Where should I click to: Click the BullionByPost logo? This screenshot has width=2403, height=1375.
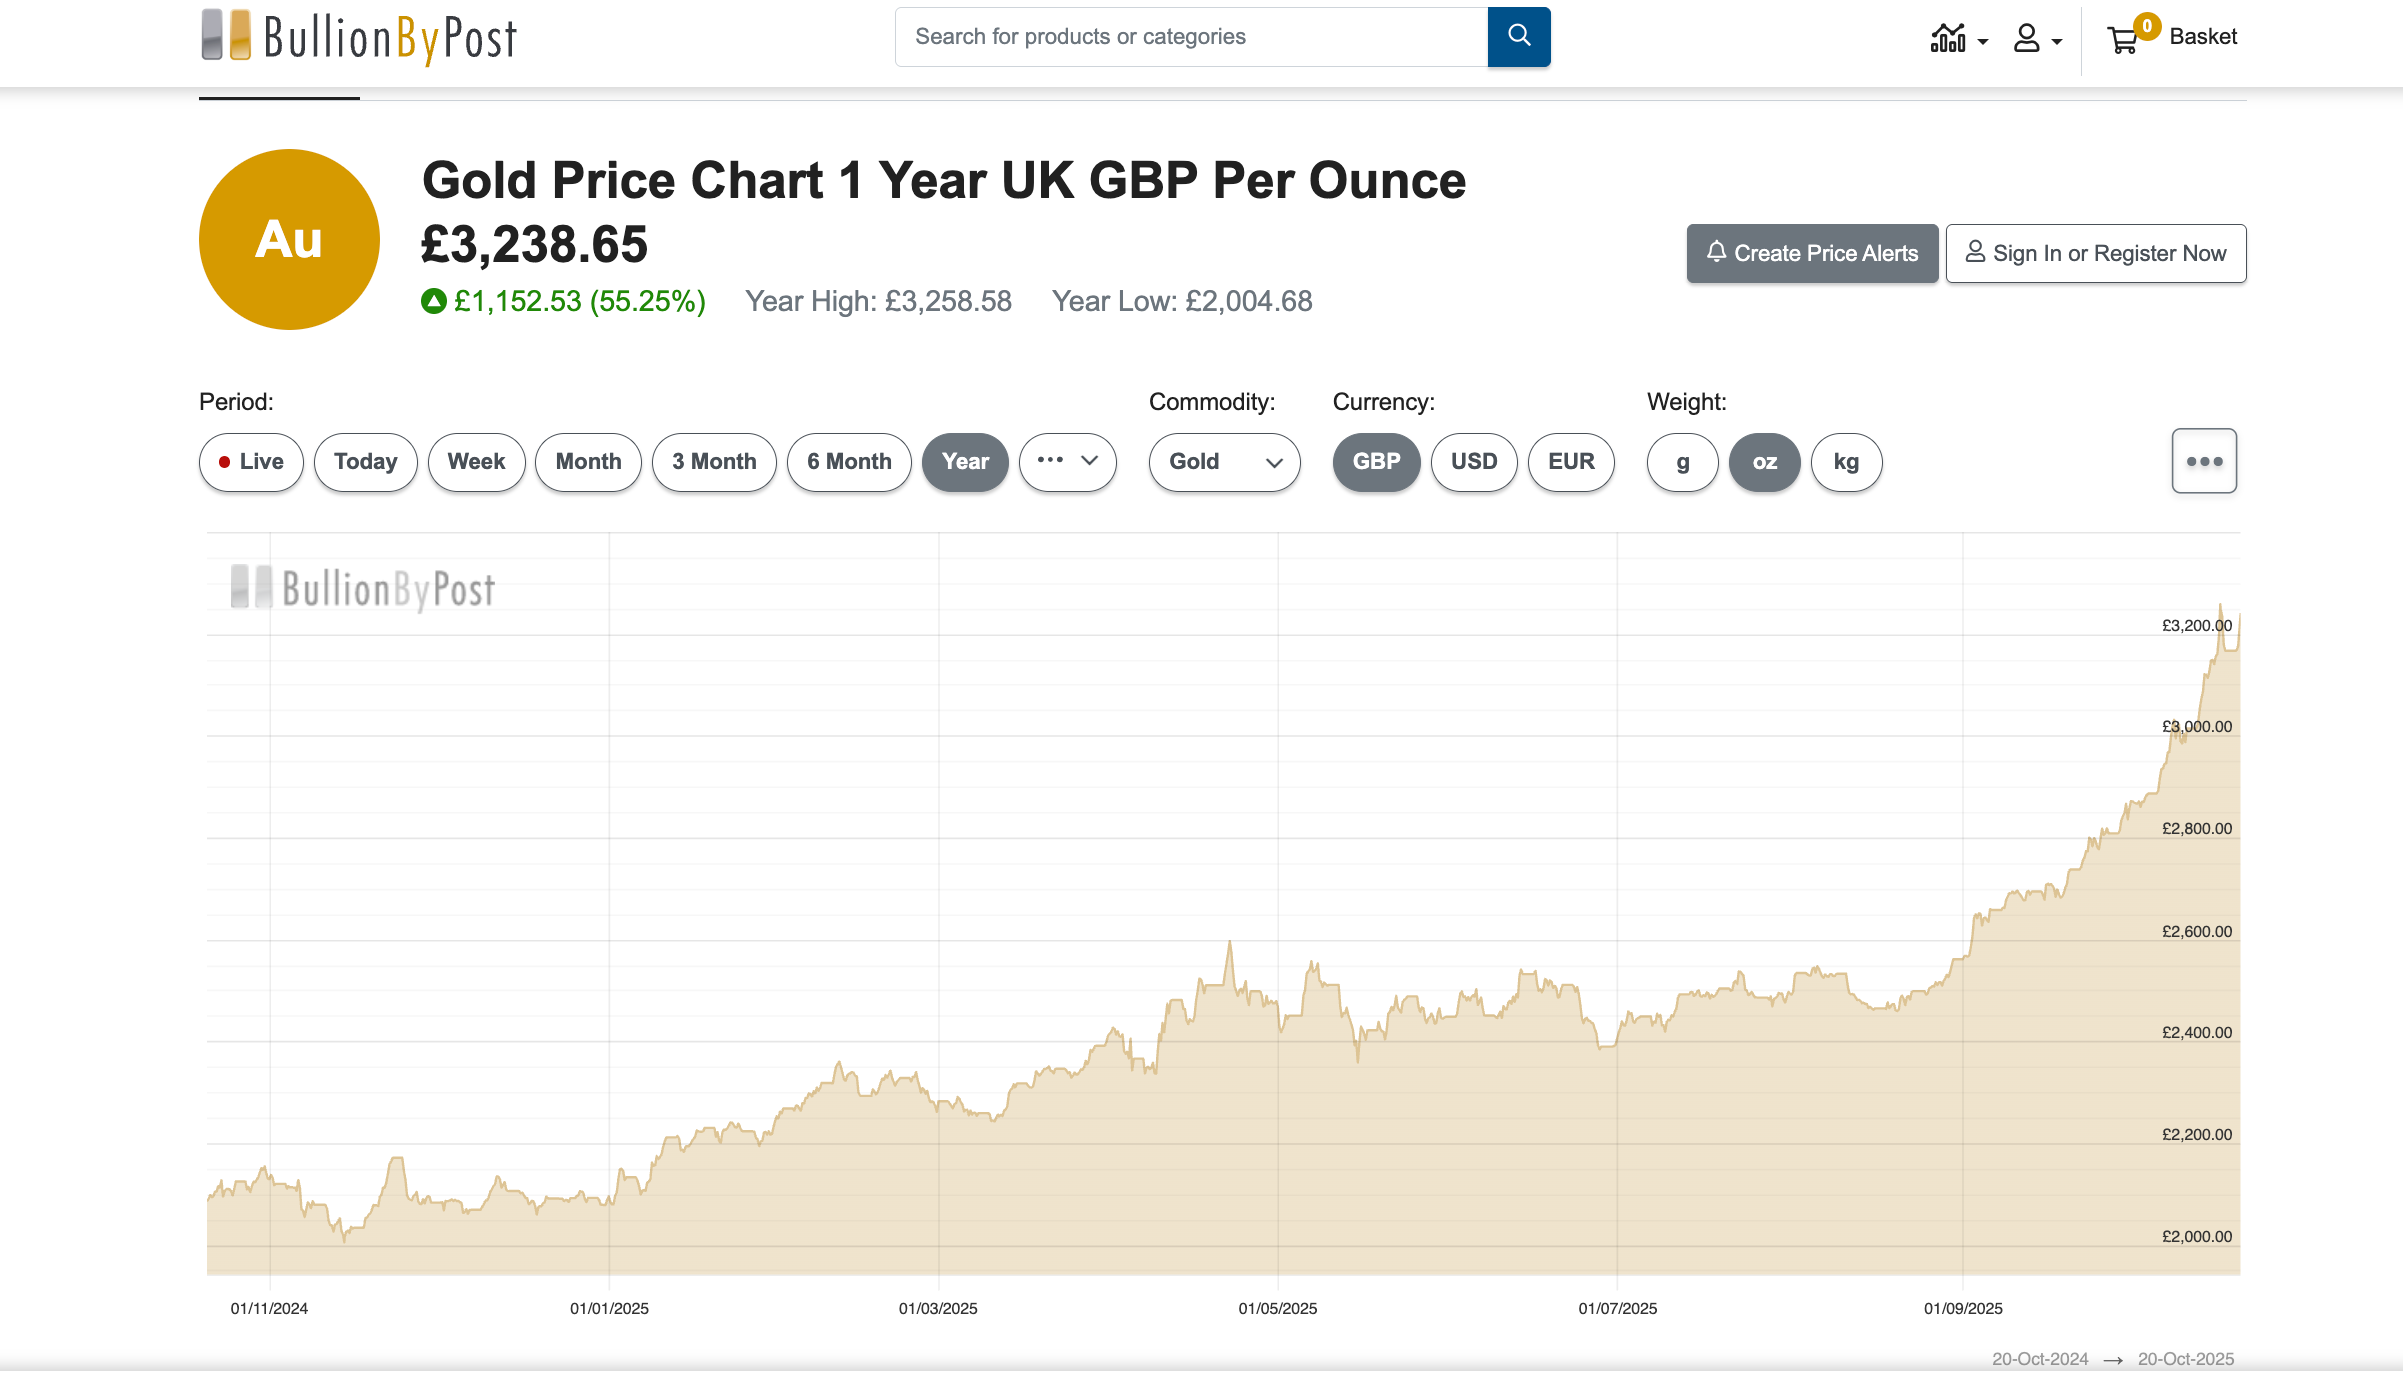click(357, 35)
